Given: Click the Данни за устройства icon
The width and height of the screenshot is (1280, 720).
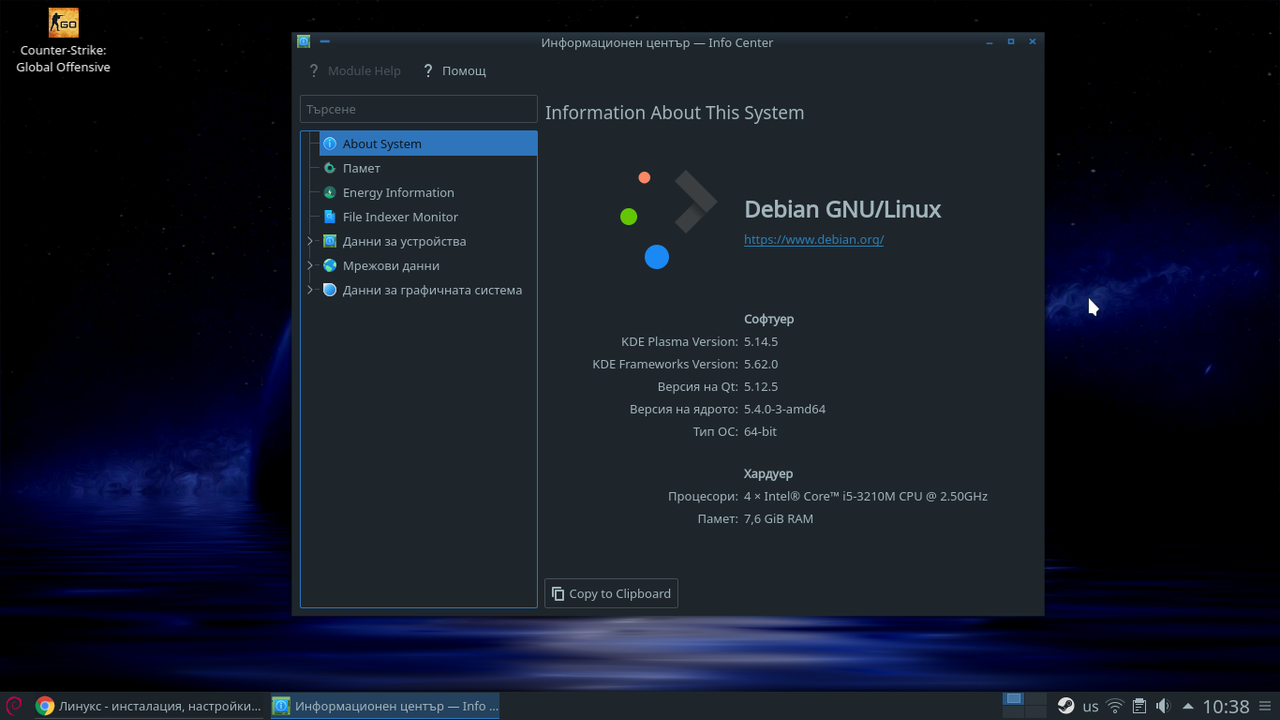Looking at the screenshot, I should pyautogui.click(x=330, y=241).
